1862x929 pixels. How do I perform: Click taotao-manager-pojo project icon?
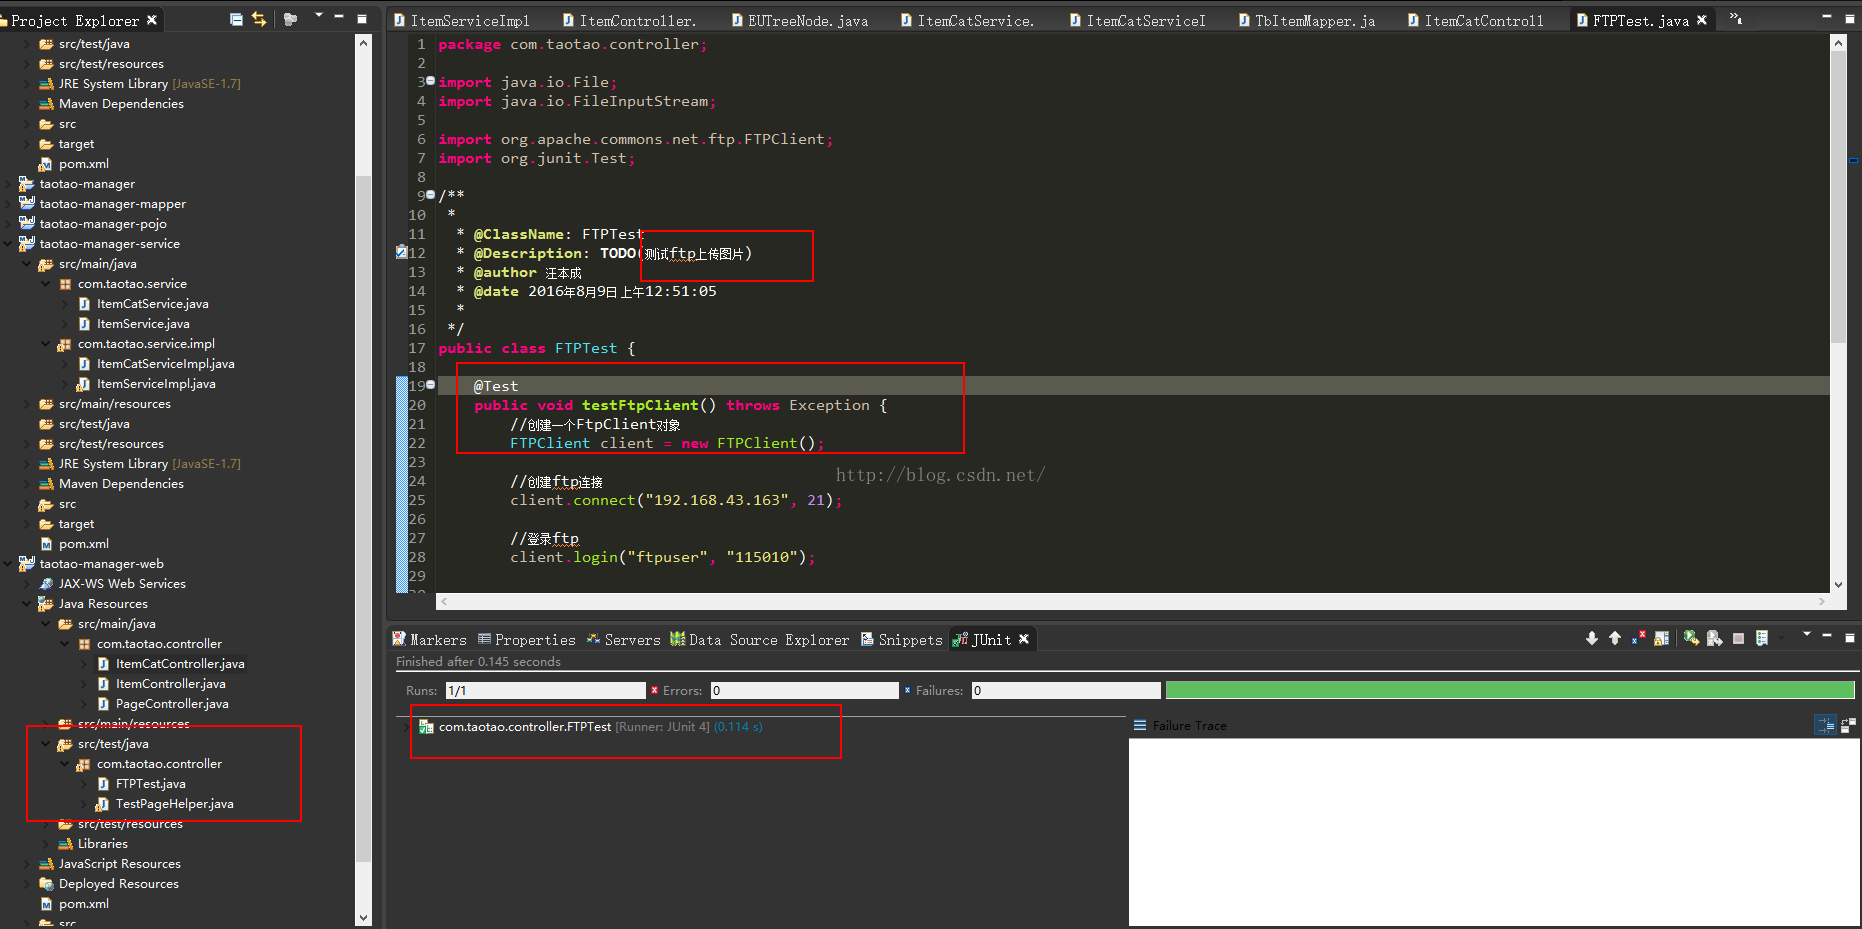(27, 224)
